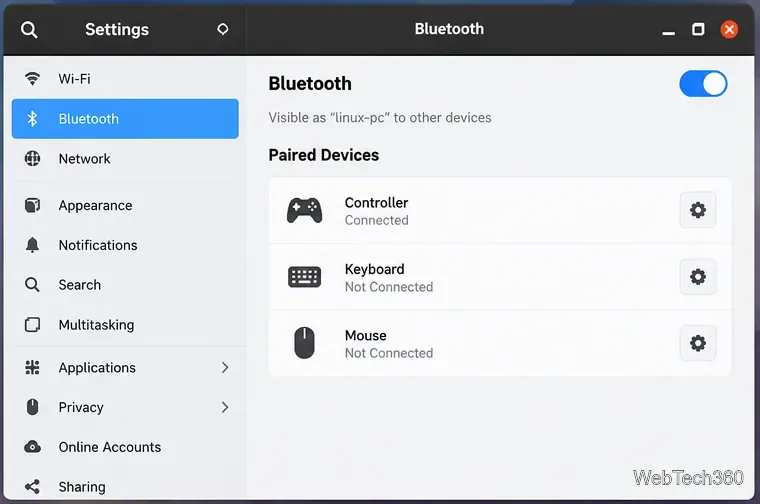Image resolution: width=760 pixels, height=504 pixels.
Task: Open the Network settings page
Action: 126,158
